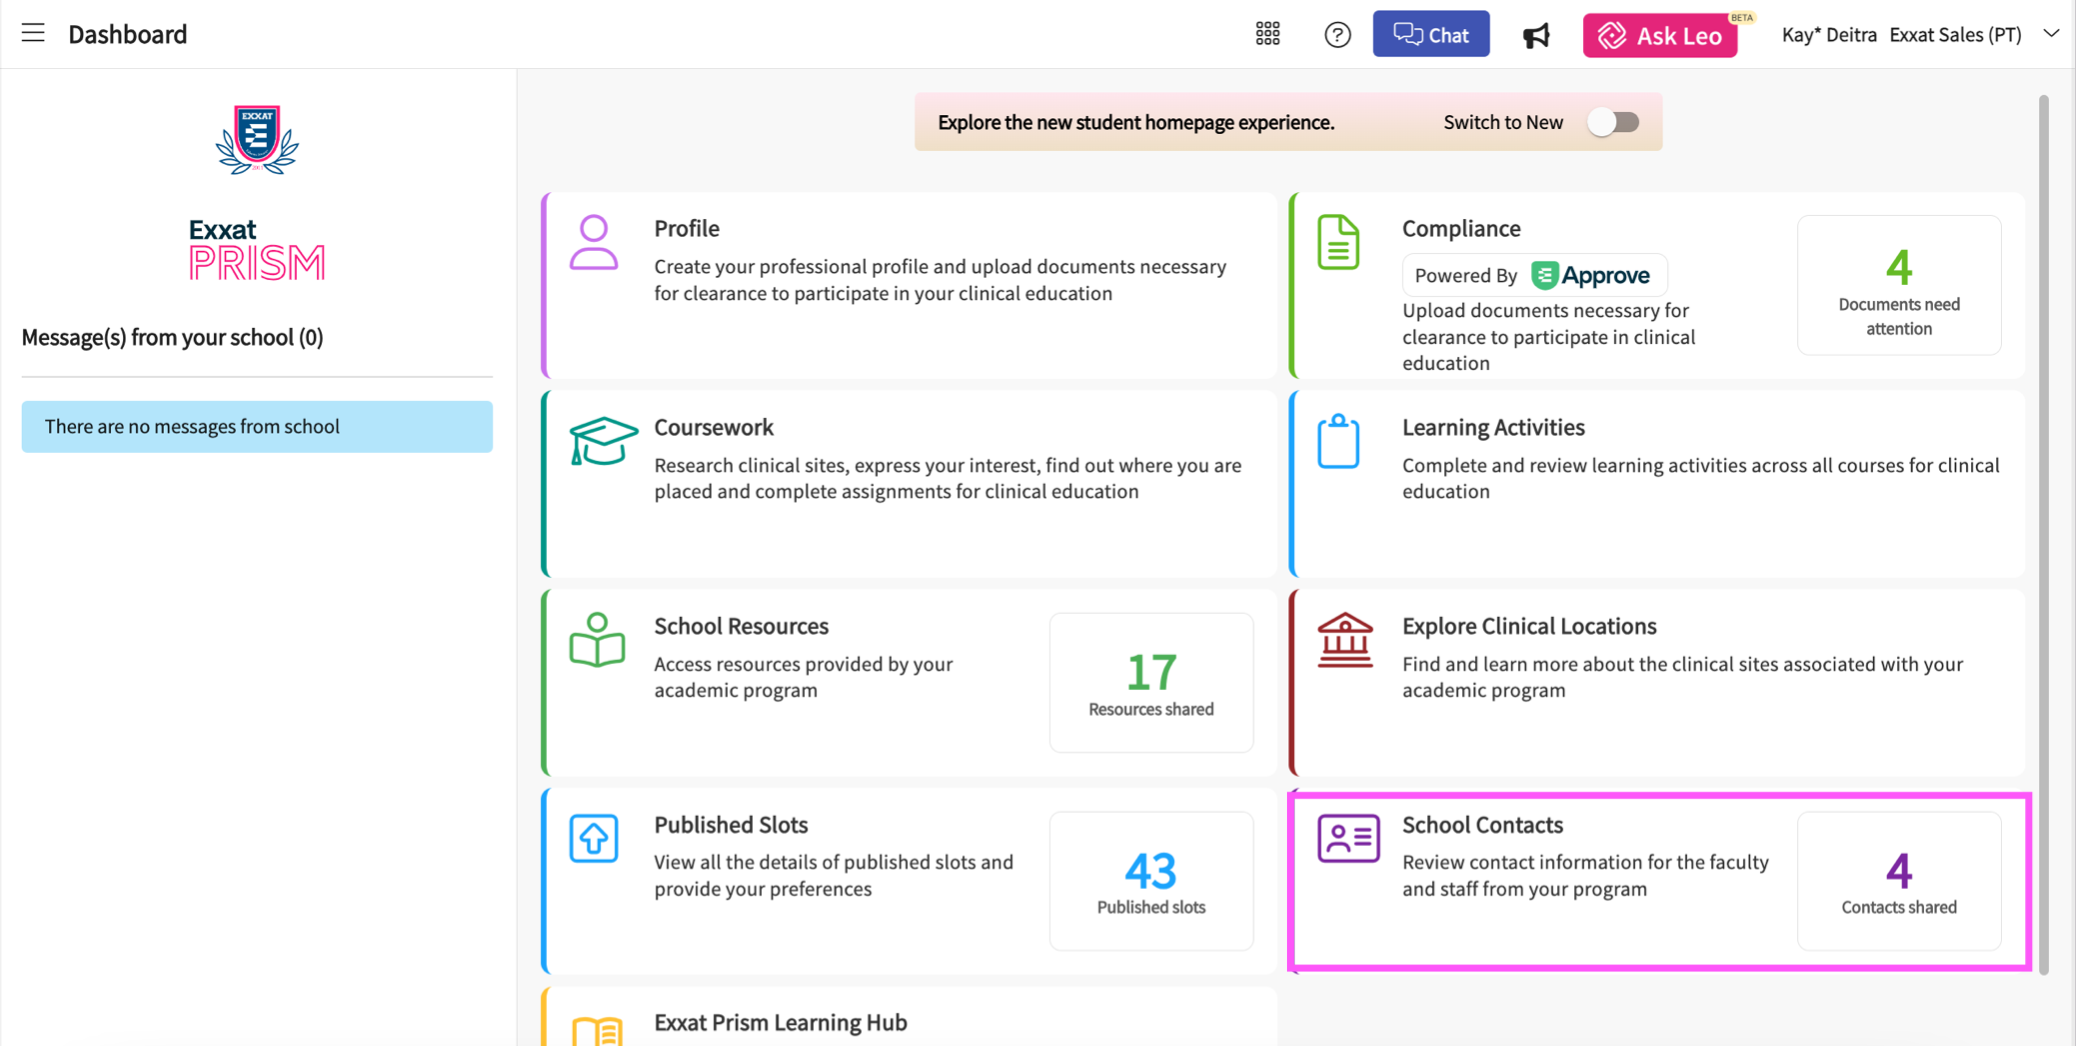Screen dimensions: 2076x1046
Task: Click the Exxat Prism Learning Hub book icon
Action: pyautogui.click(x=597, y=1031)
